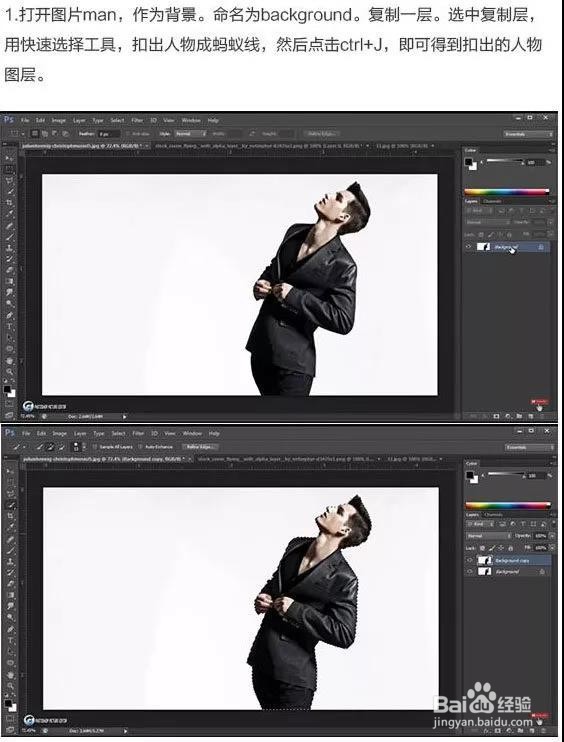
Task: Click New selection icon in upper options bar
Action: coord(35,134)
